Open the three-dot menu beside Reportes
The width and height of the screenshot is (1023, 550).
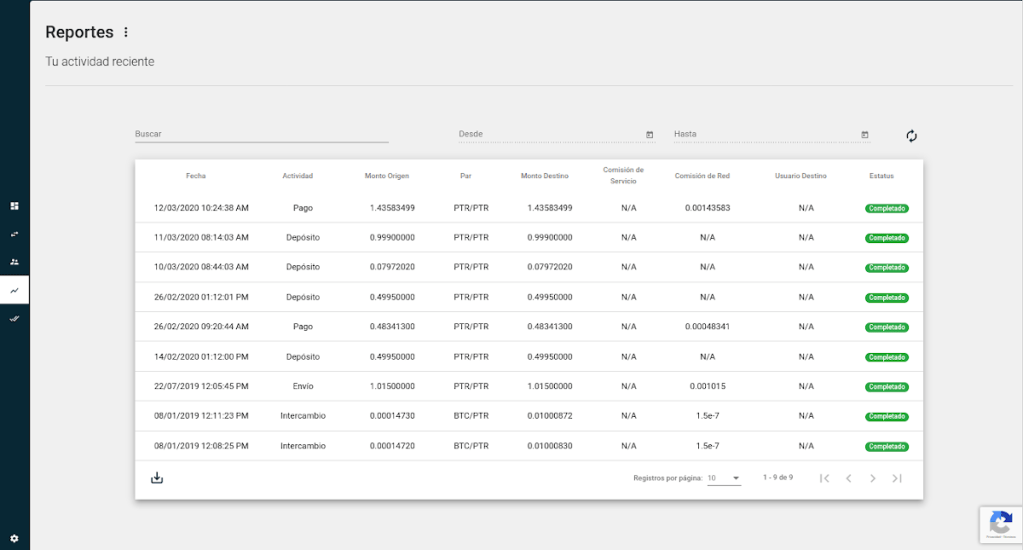pos(126,33)
